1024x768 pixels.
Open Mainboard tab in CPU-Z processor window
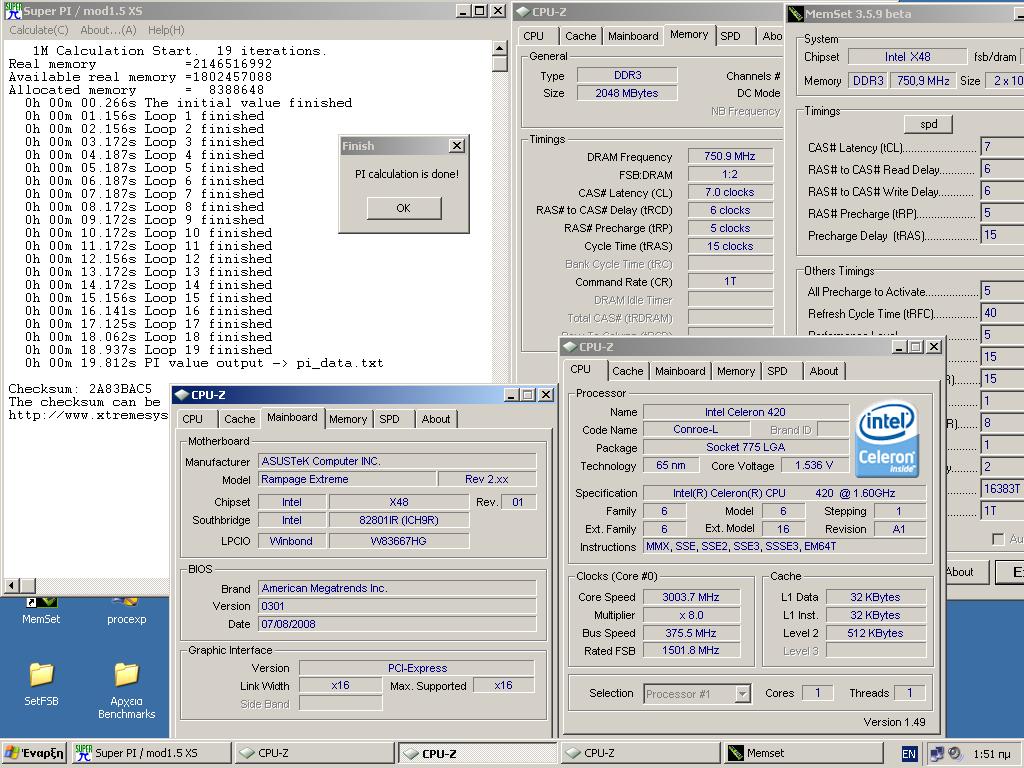point(680,371)
